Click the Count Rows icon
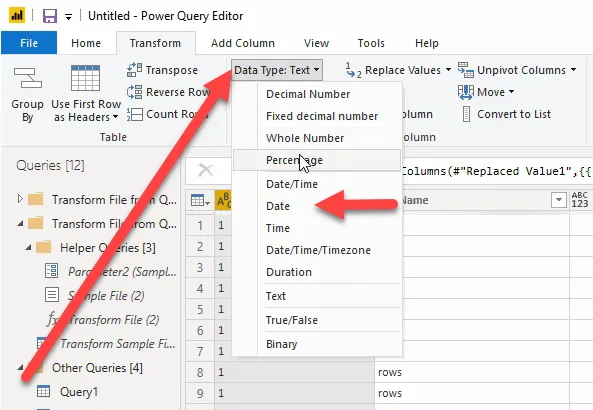593x410 pixels. pos(134,114)
